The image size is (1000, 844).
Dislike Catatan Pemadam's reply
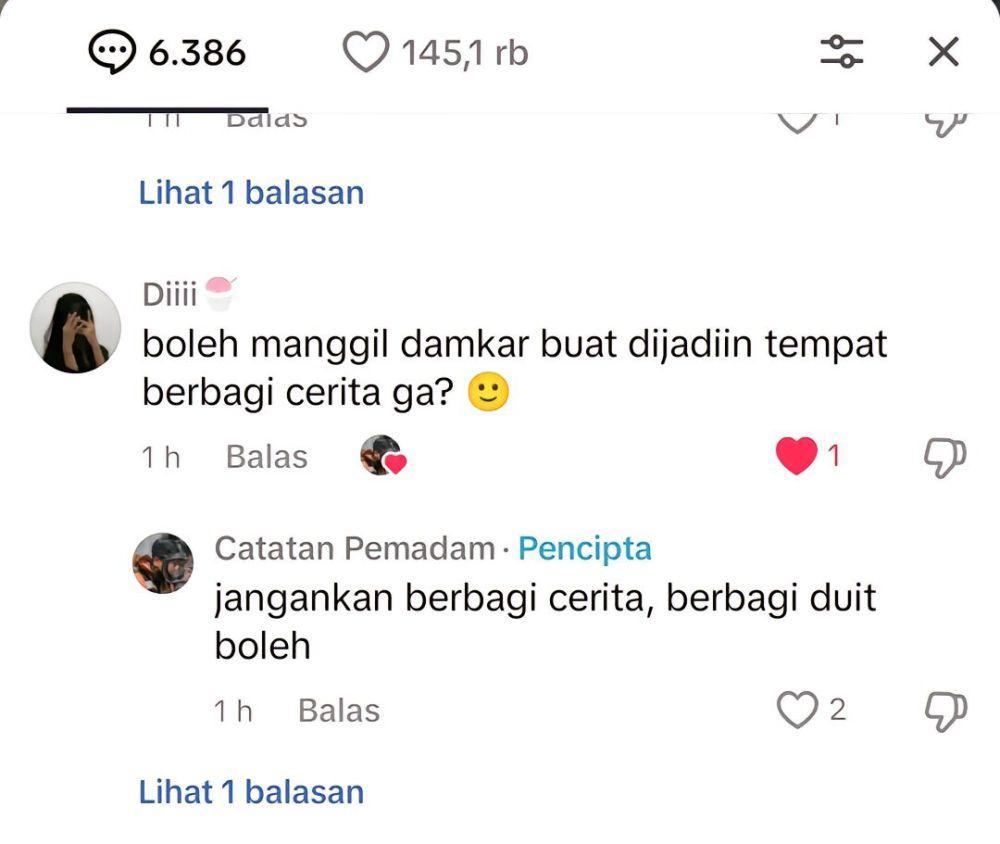pyautogui.click(x=946, y=711)
